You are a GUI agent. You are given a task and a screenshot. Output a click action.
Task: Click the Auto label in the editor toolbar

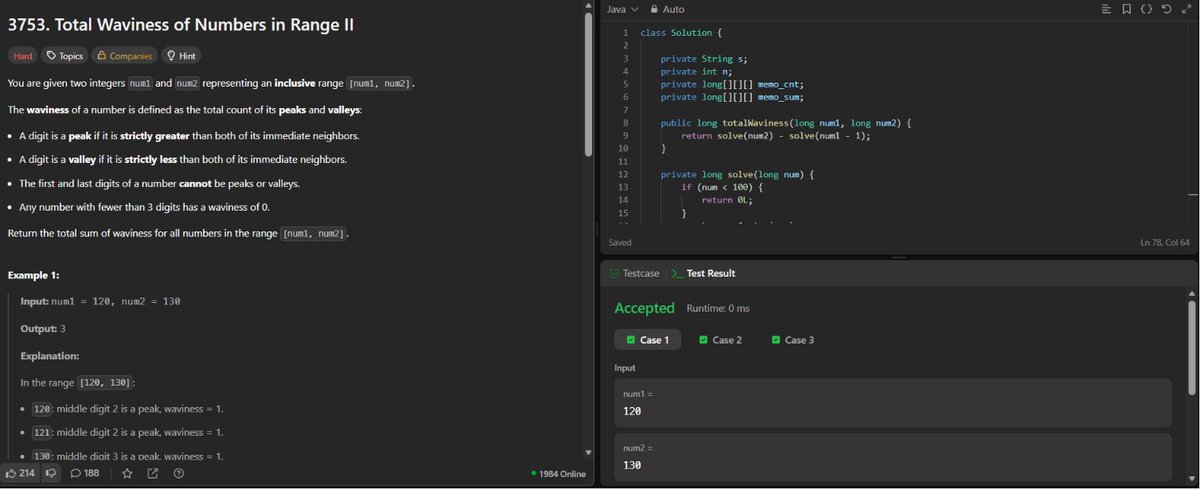tap(673, 9)
